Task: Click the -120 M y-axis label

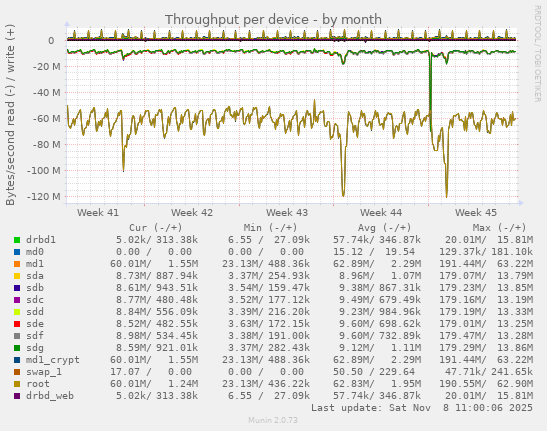Action: (x=44, y=196)
